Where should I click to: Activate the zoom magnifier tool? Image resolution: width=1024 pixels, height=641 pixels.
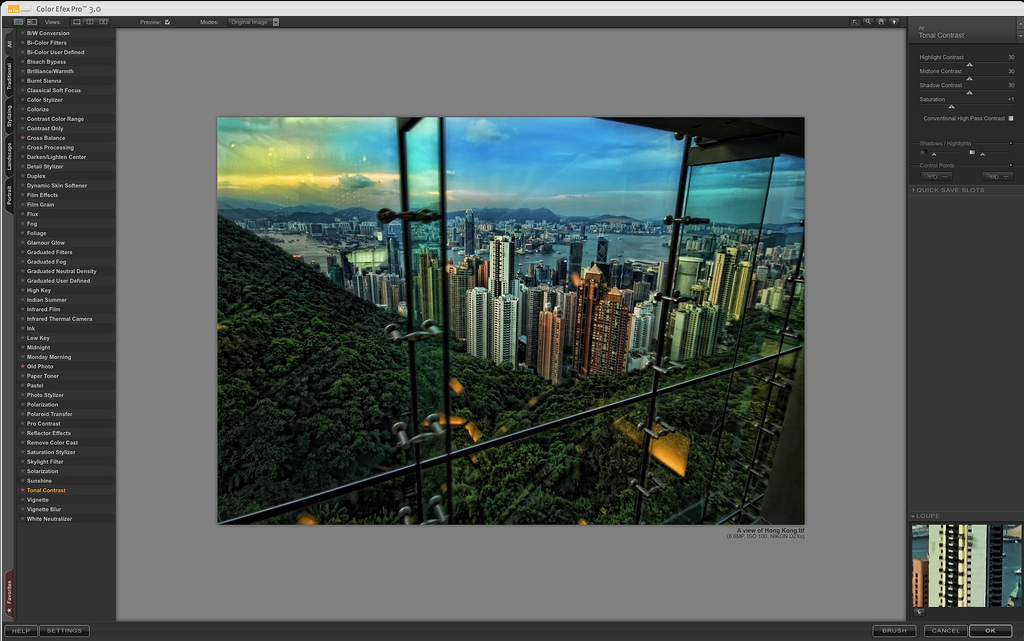[869, 21]
